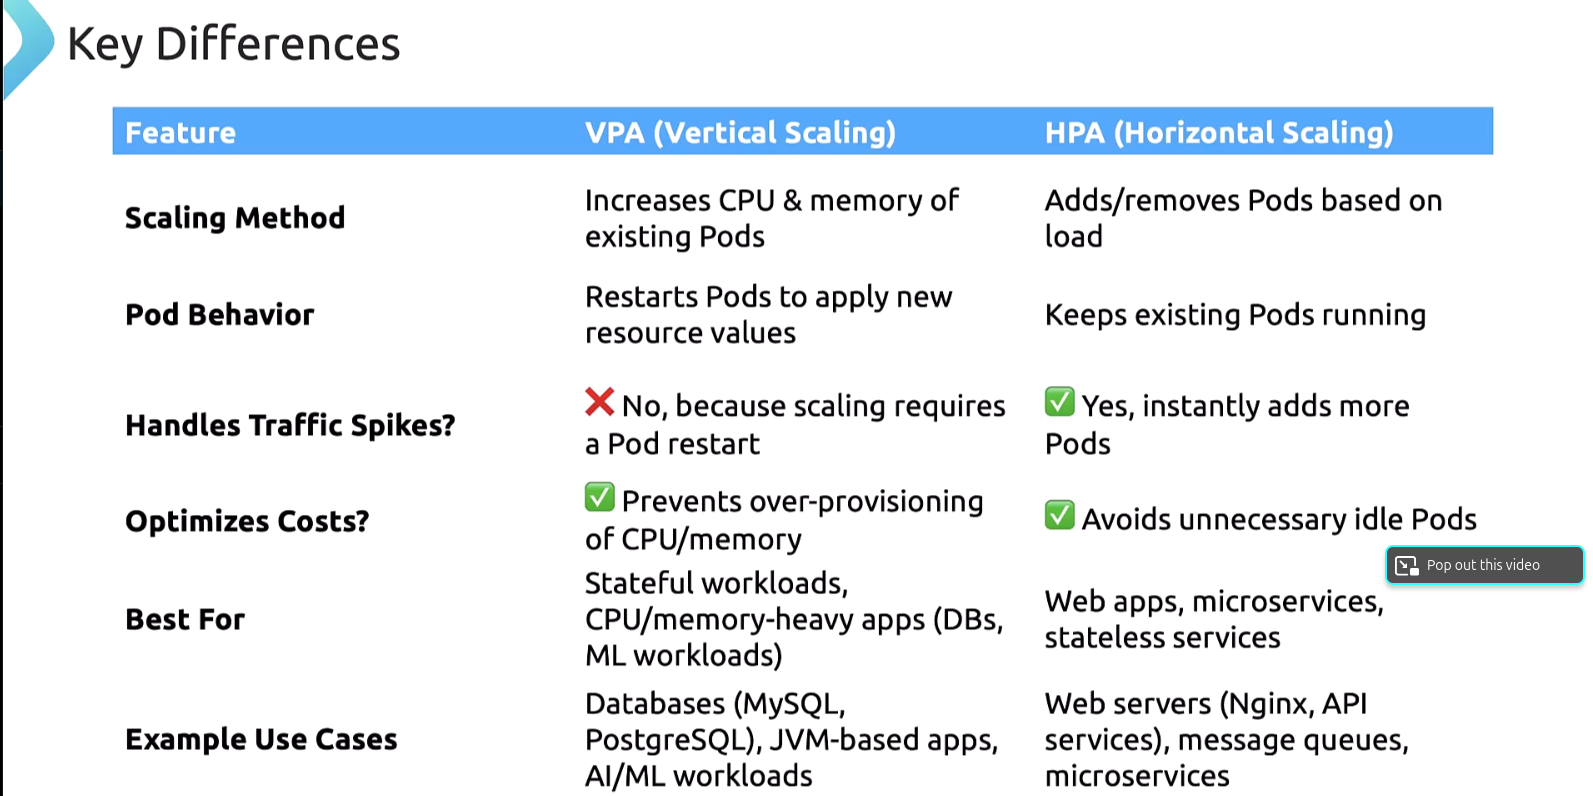Click the "Example Use Cases" row label
This screenshot has width=1593, height=796.
(x=261, y=740)
